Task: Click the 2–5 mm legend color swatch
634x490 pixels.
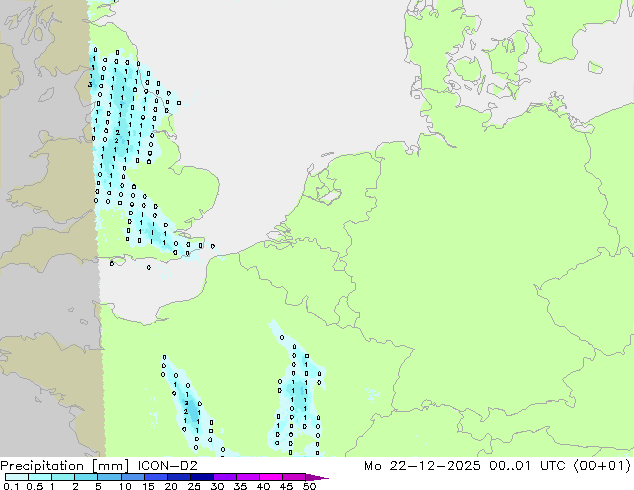Action: click(x=86, y=477)
